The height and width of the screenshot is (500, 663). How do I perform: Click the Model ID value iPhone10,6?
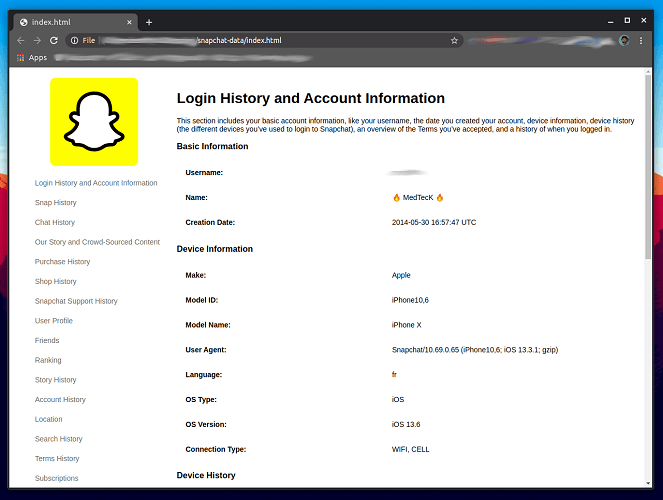(410, 300)
